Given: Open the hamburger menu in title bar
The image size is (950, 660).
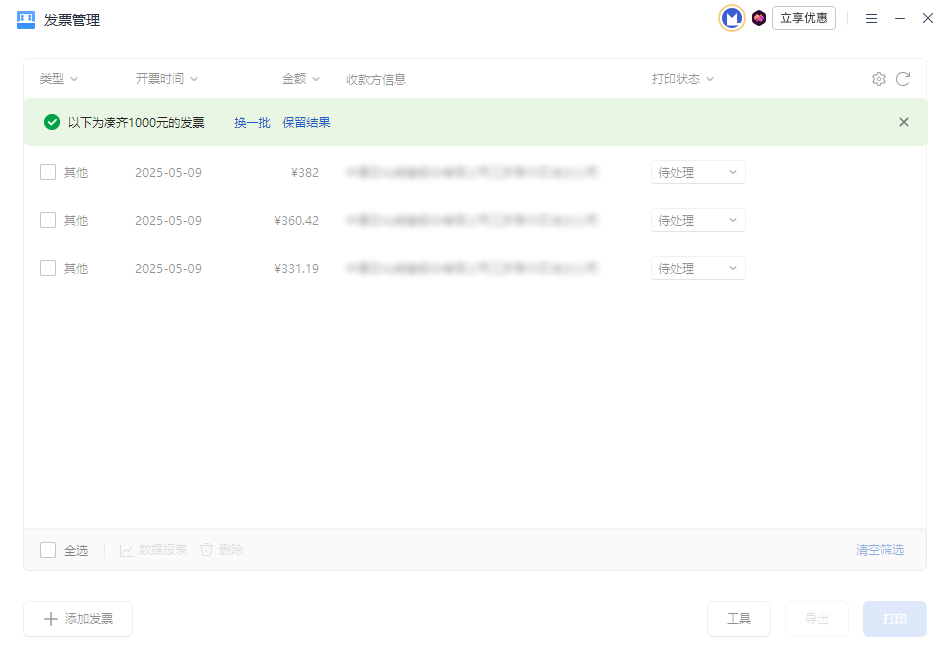Looking at the screenshot, I should click(x=871, y=19).
